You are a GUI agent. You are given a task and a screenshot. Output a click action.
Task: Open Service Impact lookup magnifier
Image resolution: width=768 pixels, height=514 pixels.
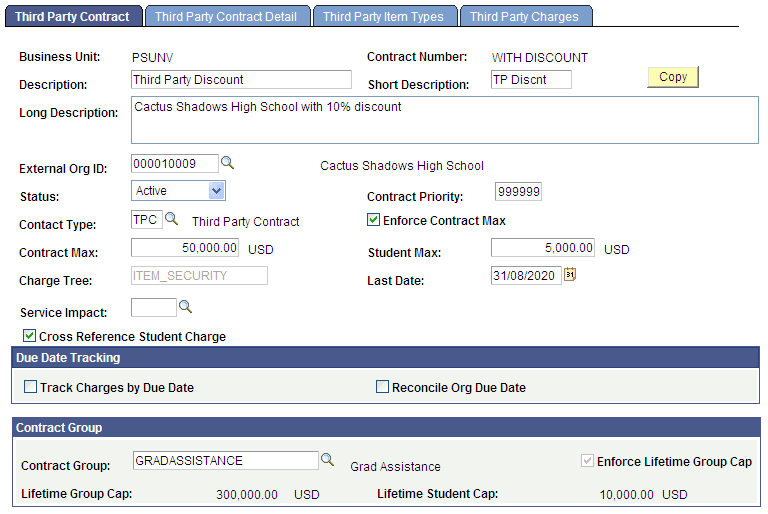[185, 307]
